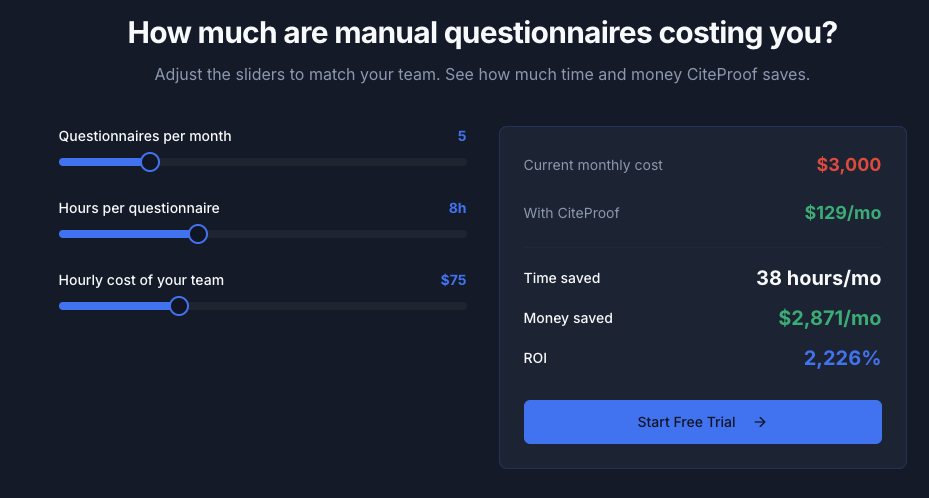Screen dimensions: 929x498
Task: Click the 38 hours/mo time saved figure
Action: (818, 278)
